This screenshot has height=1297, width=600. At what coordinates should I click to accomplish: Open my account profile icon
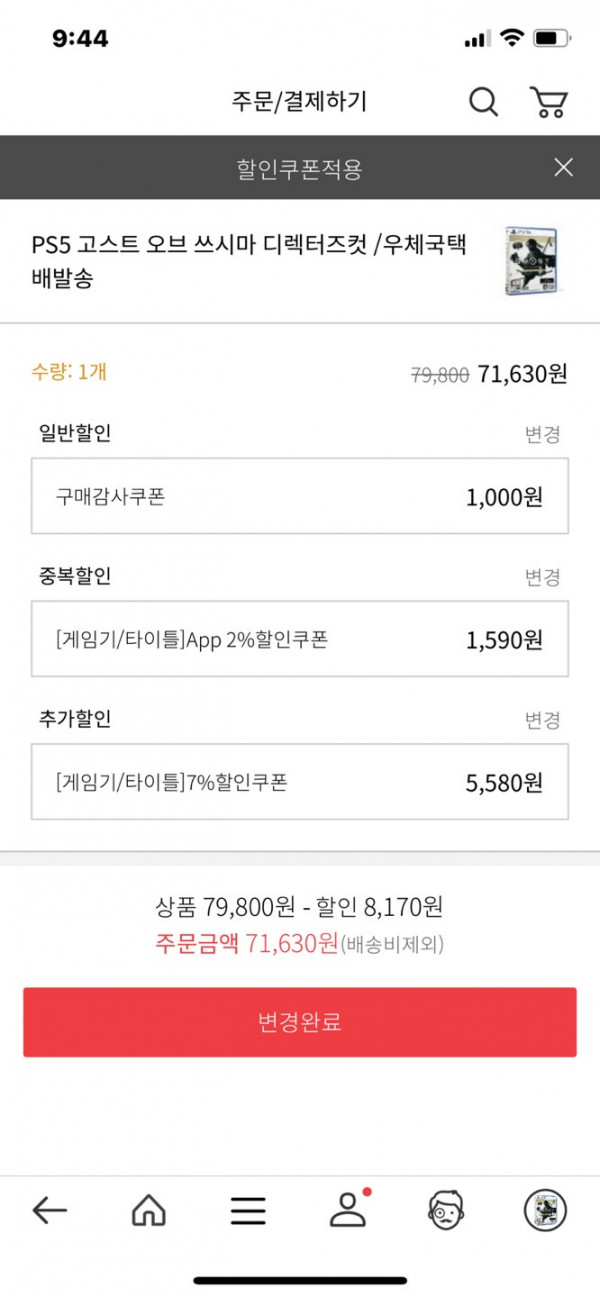[349, 1209]
